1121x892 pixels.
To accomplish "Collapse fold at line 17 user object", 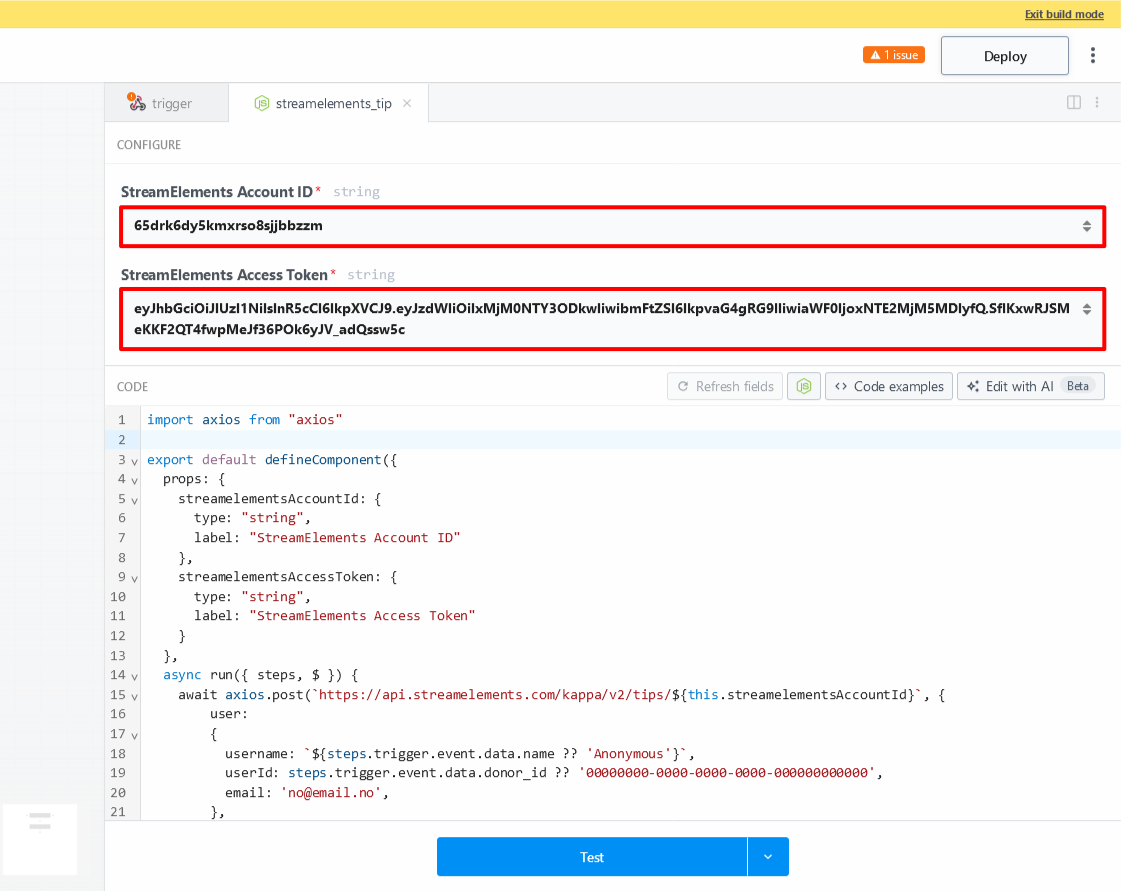I will click(134, 735).
